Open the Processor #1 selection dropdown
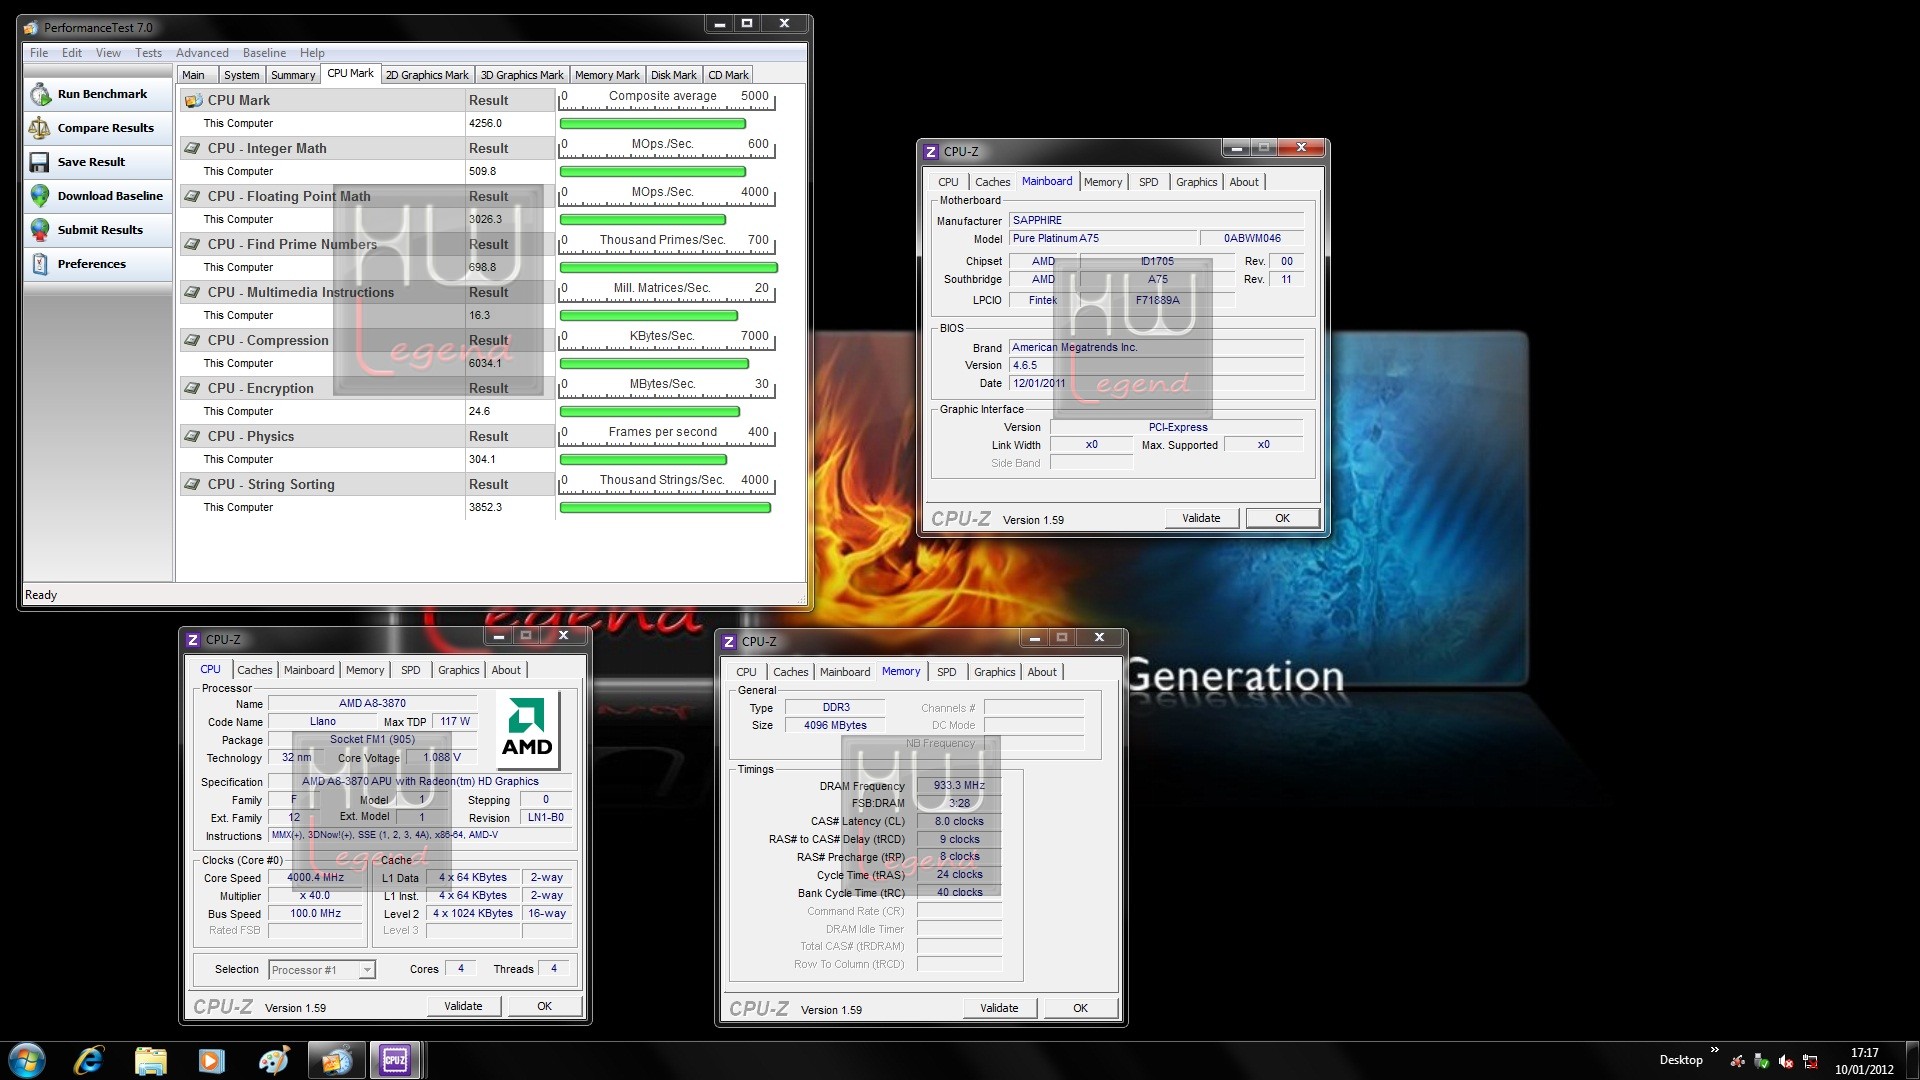 pyautogui.click(x=322, y=970)
